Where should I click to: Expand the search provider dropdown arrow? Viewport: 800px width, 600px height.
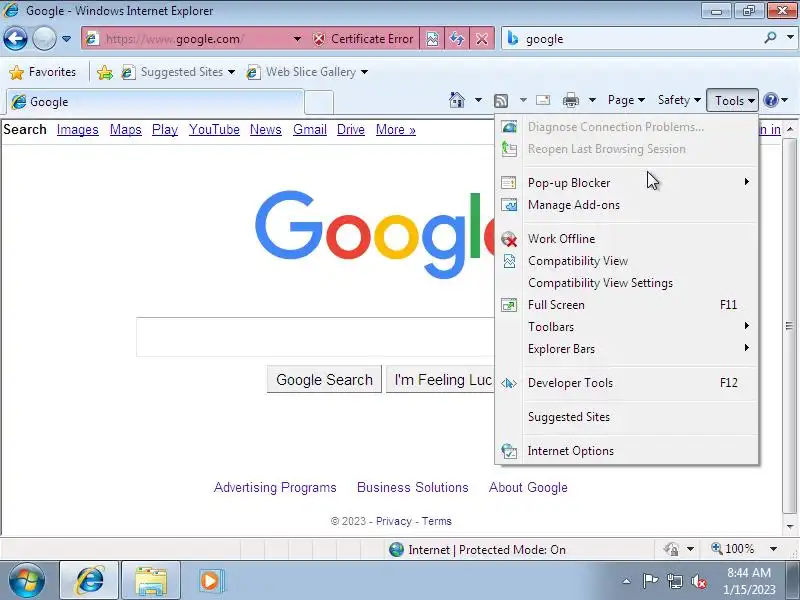click(790, 37)
